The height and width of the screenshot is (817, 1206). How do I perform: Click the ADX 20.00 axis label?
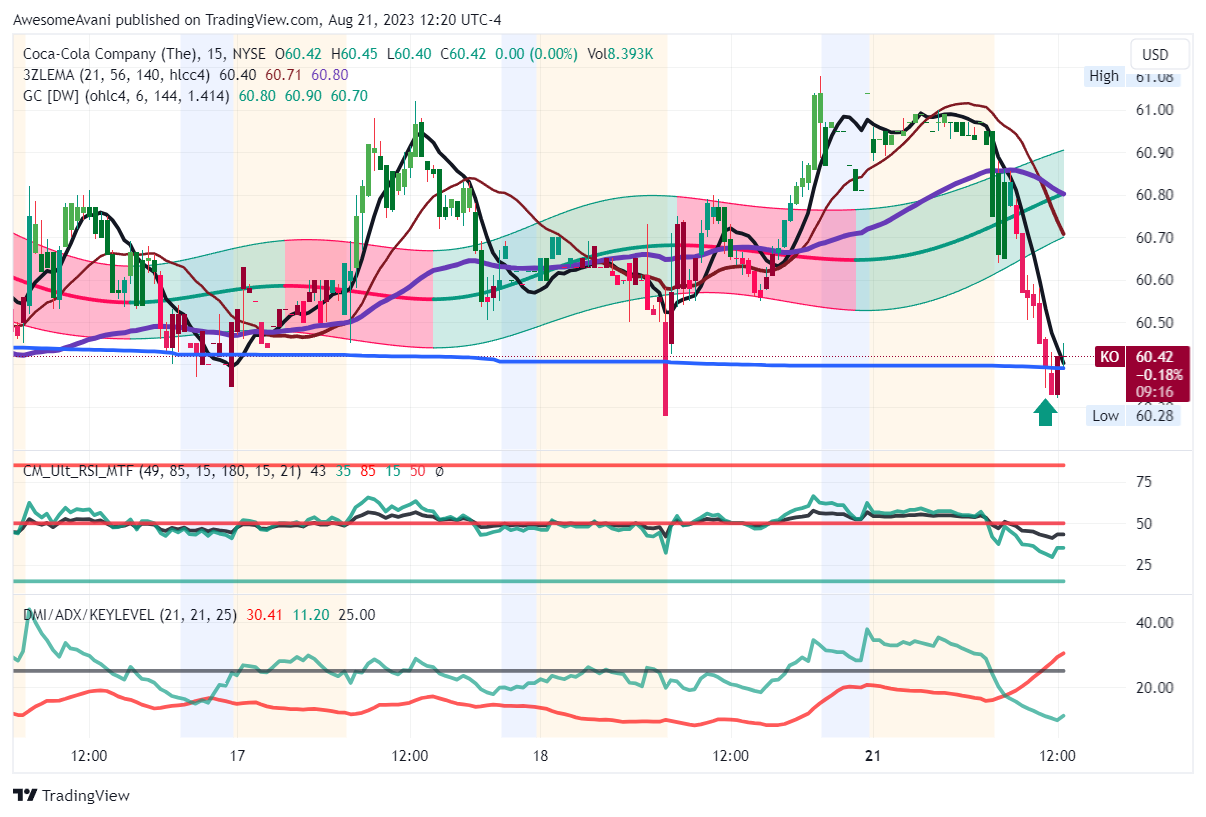(1156, 687)
